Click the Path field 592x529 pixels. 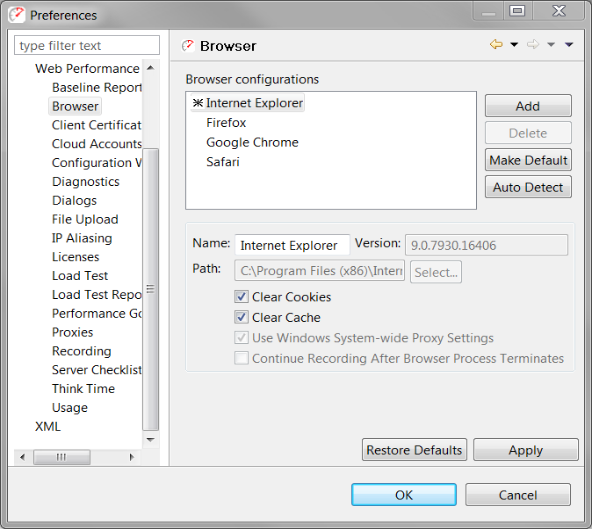(319, 270)
